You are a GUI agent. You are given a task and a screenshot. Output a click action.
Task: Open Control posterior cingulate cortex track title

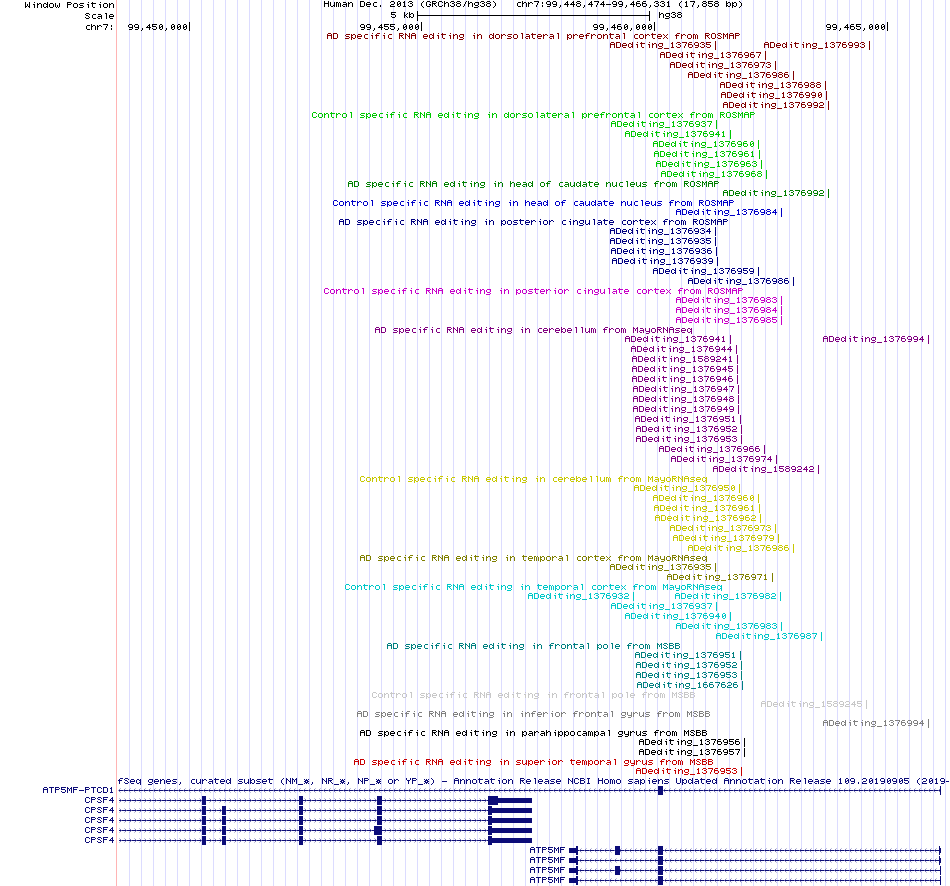[x=533, y=291]
